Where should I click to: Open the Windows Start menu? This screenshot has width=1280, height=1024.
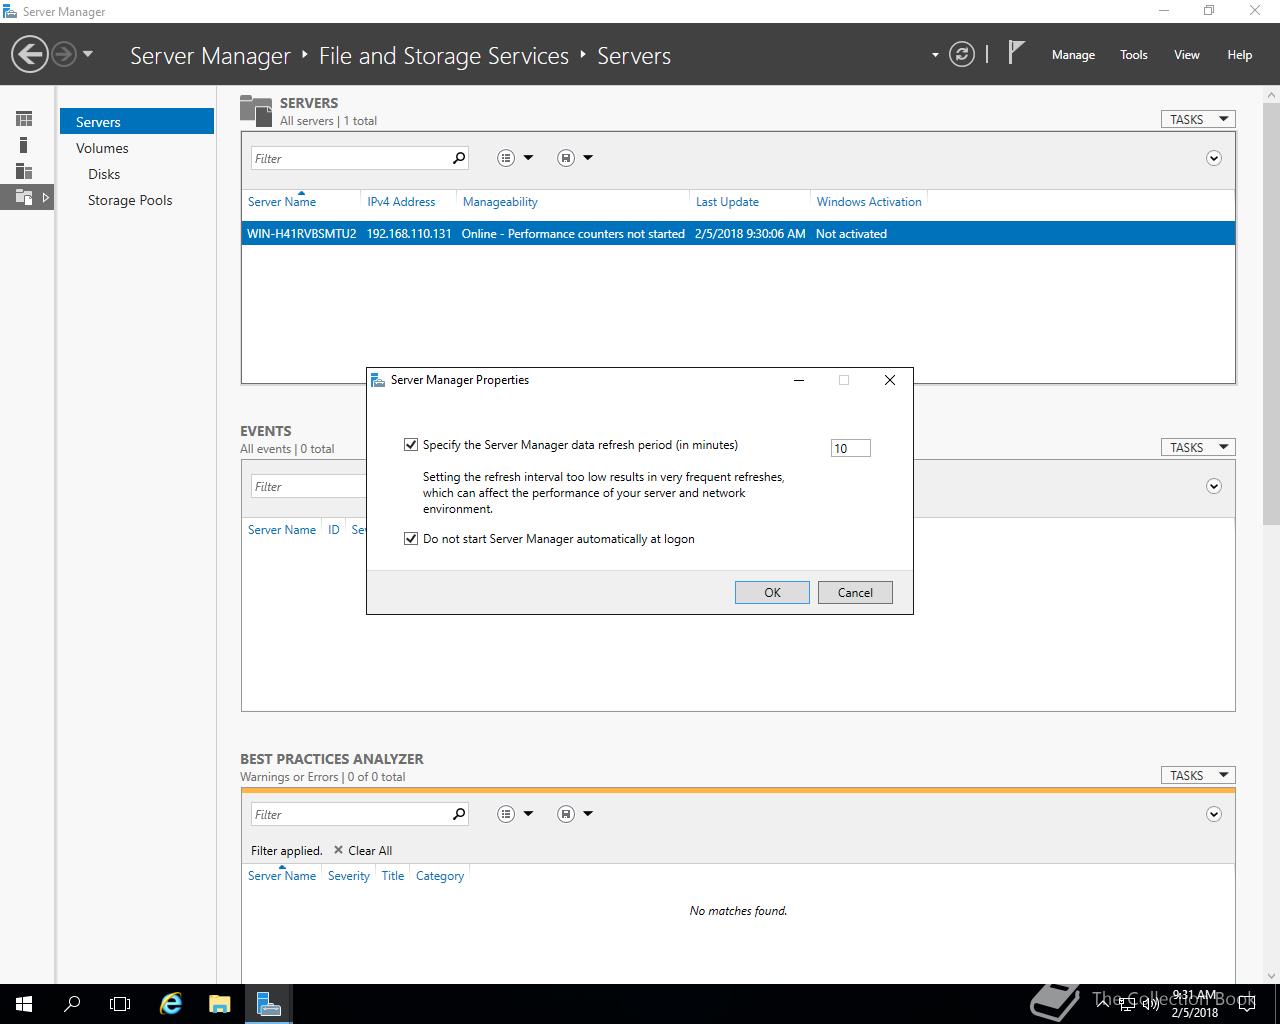click(x=24, y=1004)
